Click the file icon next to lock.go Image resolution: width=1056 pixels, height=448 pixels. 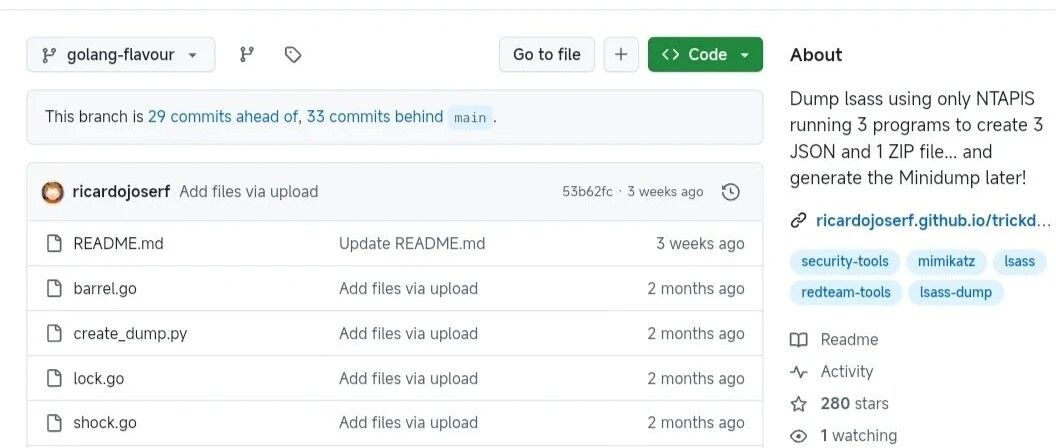[x=54, y=379]
